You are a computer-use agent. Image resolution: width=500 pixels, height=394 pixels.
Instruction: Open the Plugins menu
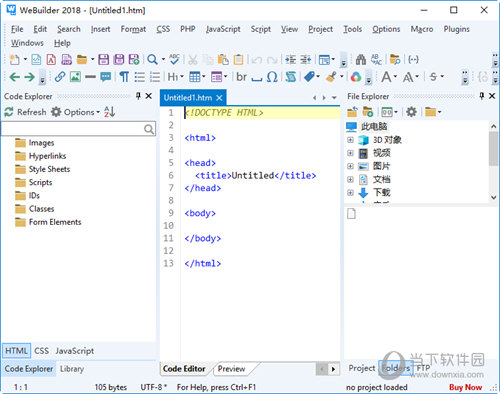point(456,29)
